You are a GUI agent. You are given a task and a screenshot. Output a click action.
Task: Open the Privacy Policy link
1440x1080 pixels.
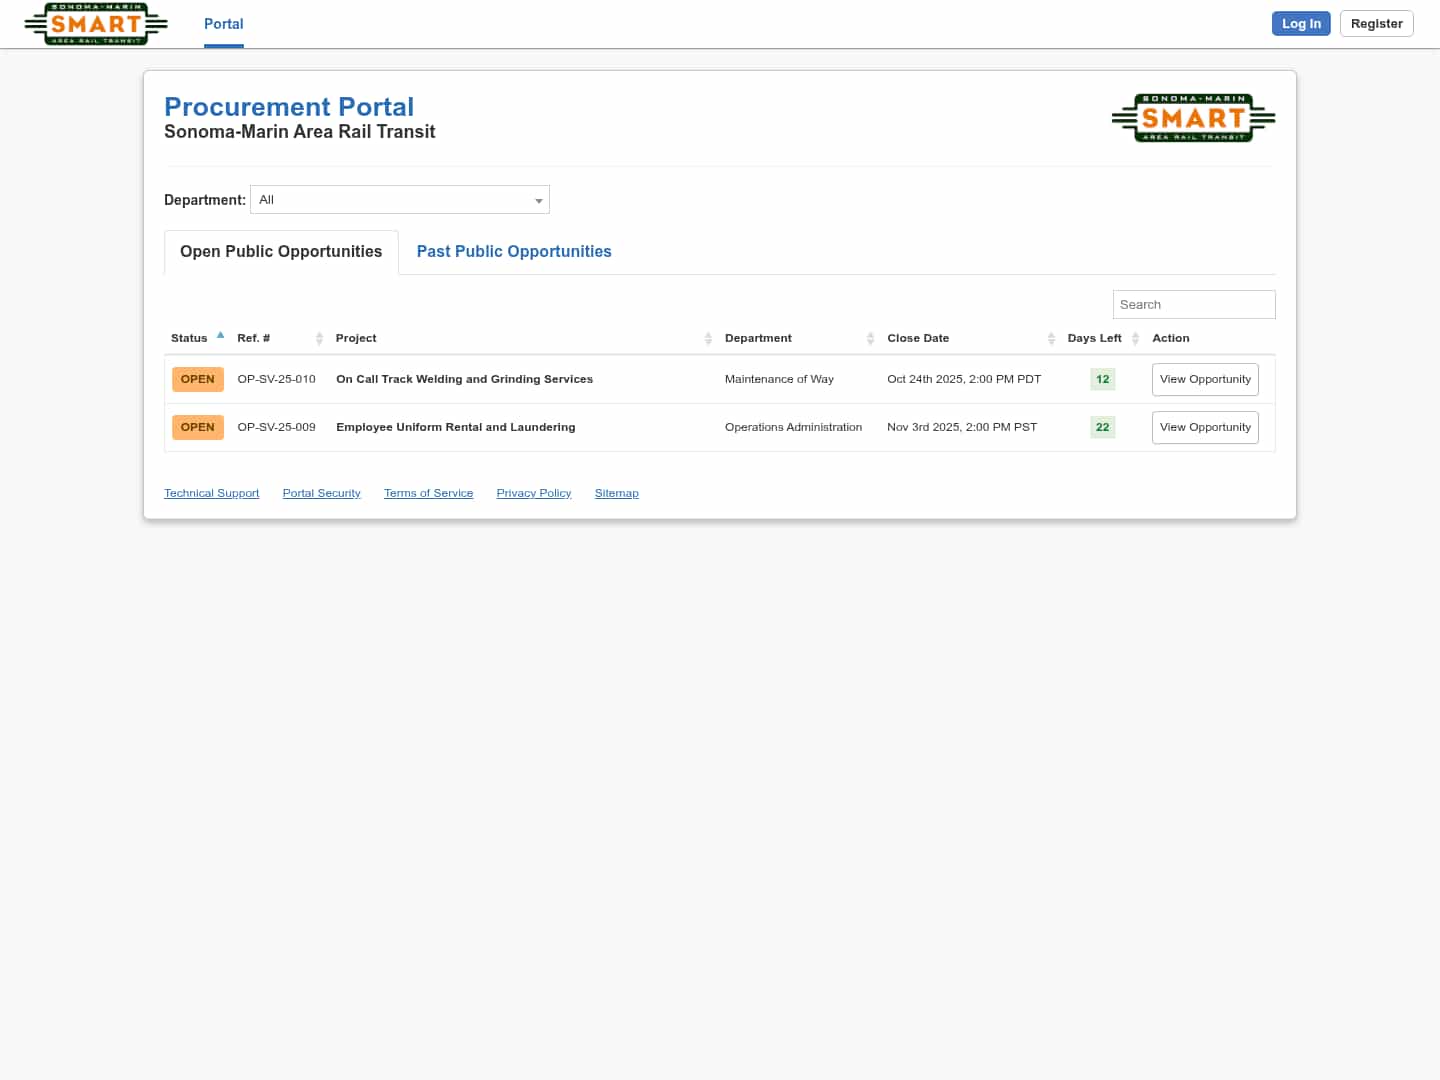pyautogui.click(x=534, y=494)
